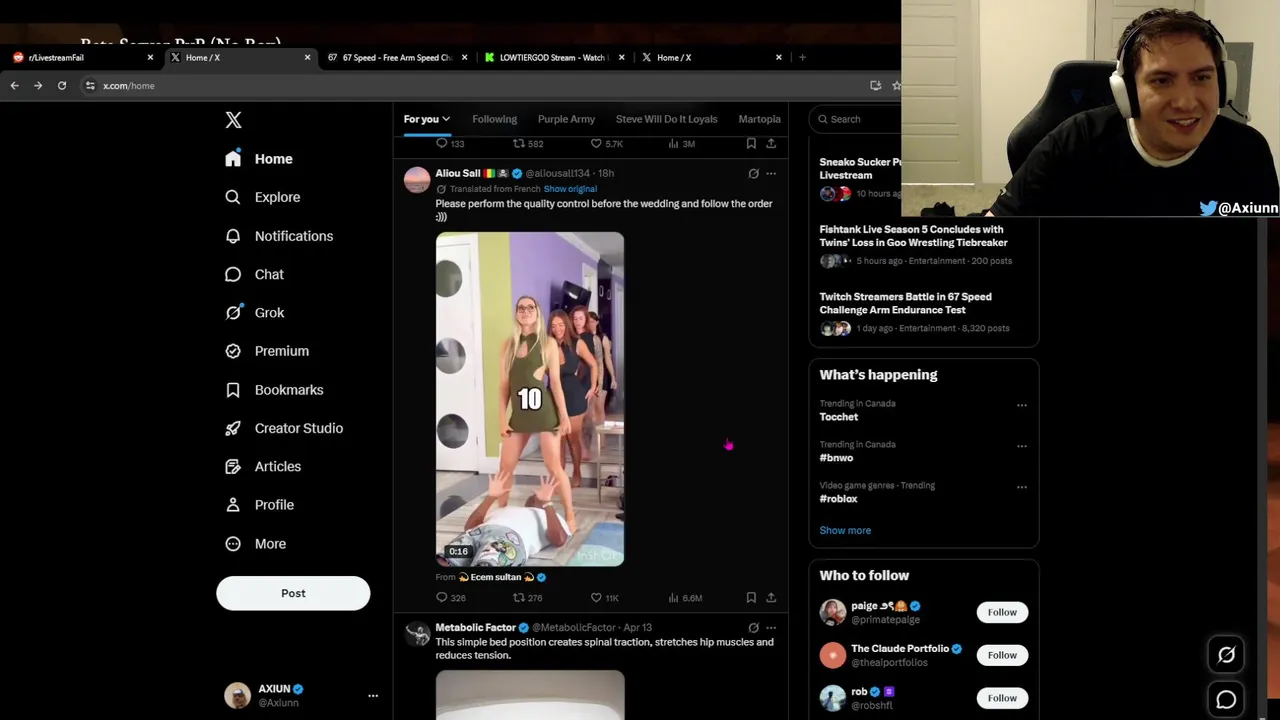Switch to Purple Army tab
The width and height of the screenshot is (1280, 720).
tap(566, 119)
